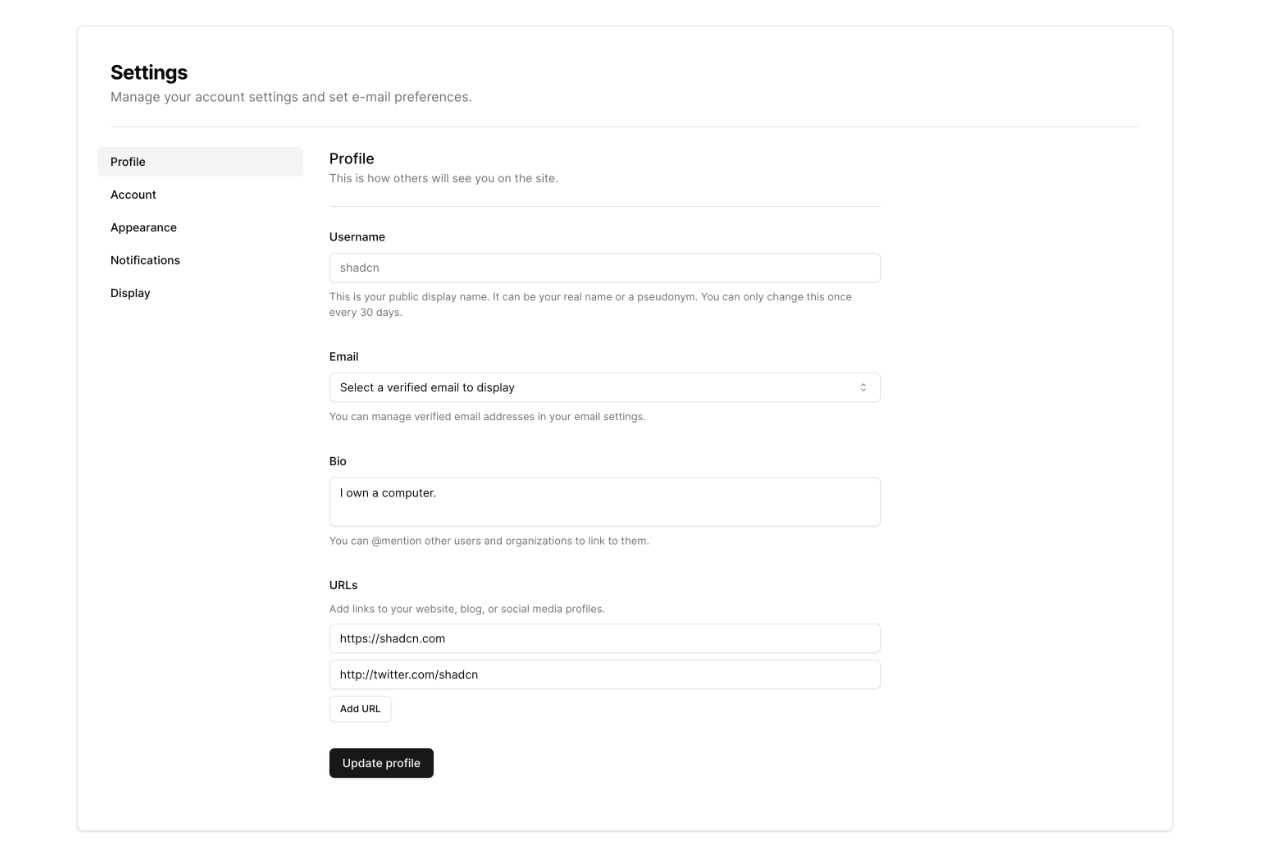Image resolution: width=1268 pixels, height=858 pixels.
Task: Click the Username input field
Action: pyautogui.click(x=604, y=268)
